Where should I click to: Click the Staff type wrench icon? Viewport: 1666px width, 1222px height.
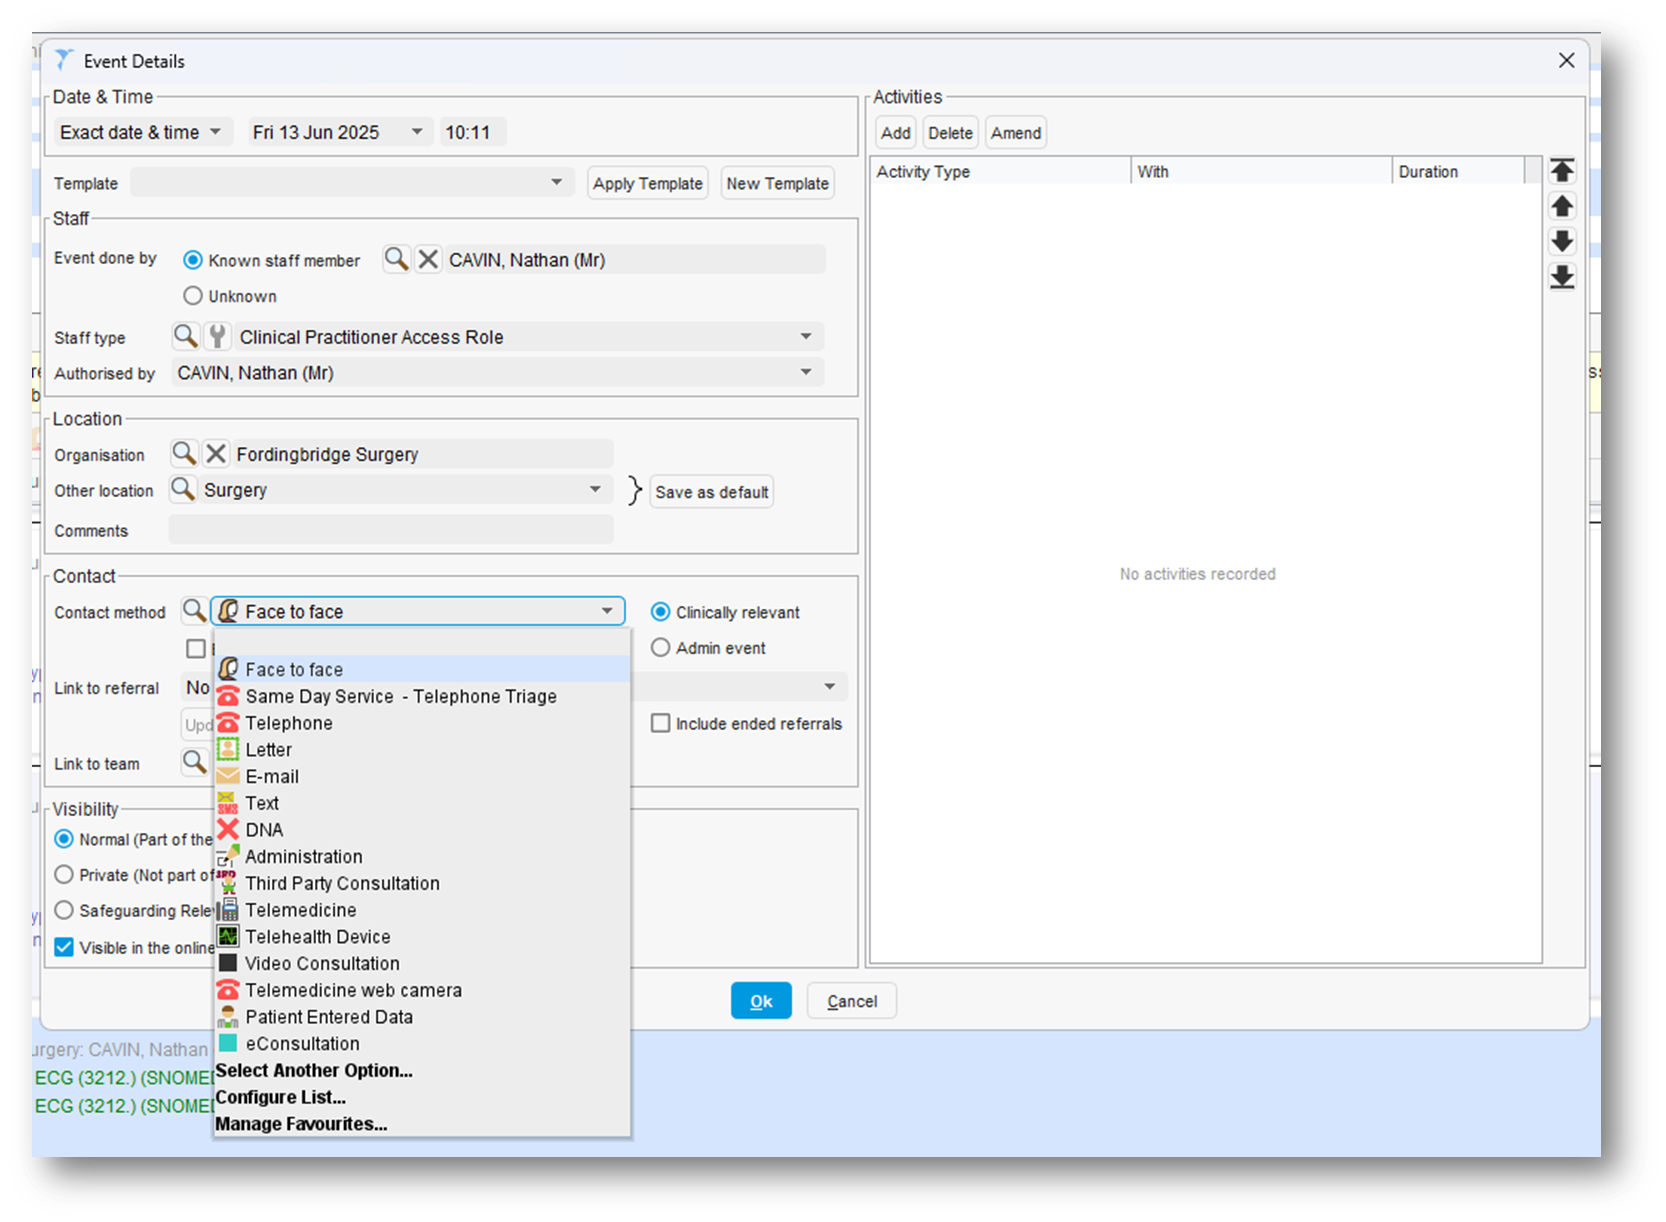tap(217, 336)
